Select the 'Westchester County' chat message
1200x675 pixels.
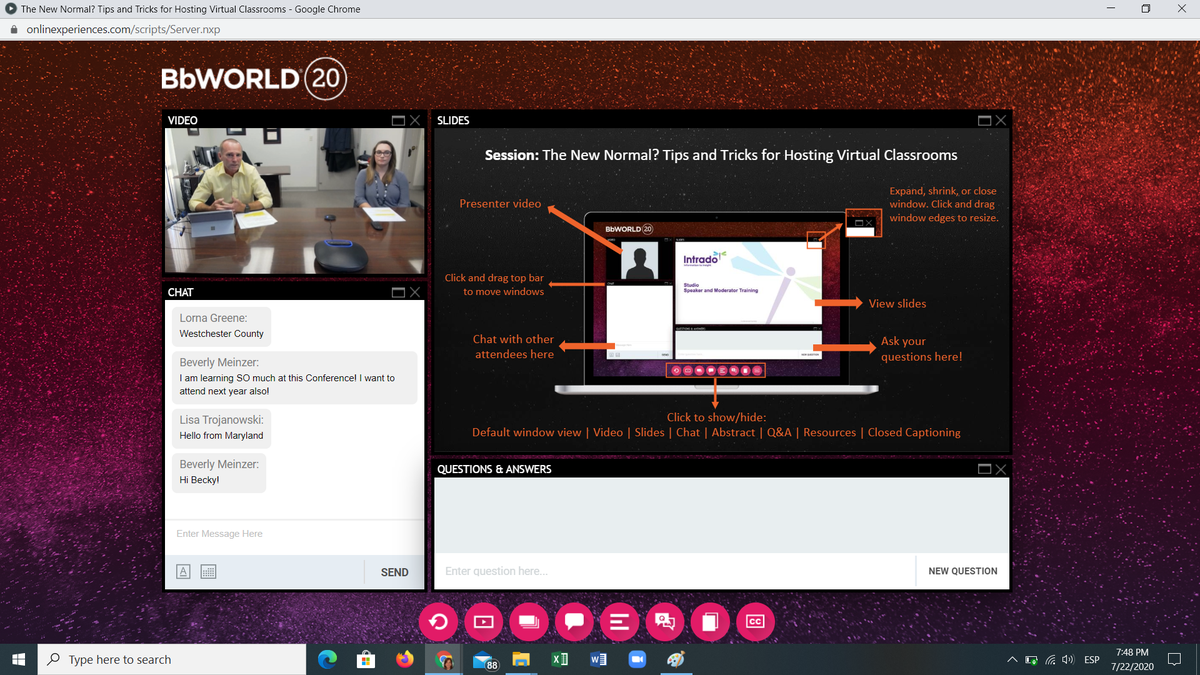point(221,334)
